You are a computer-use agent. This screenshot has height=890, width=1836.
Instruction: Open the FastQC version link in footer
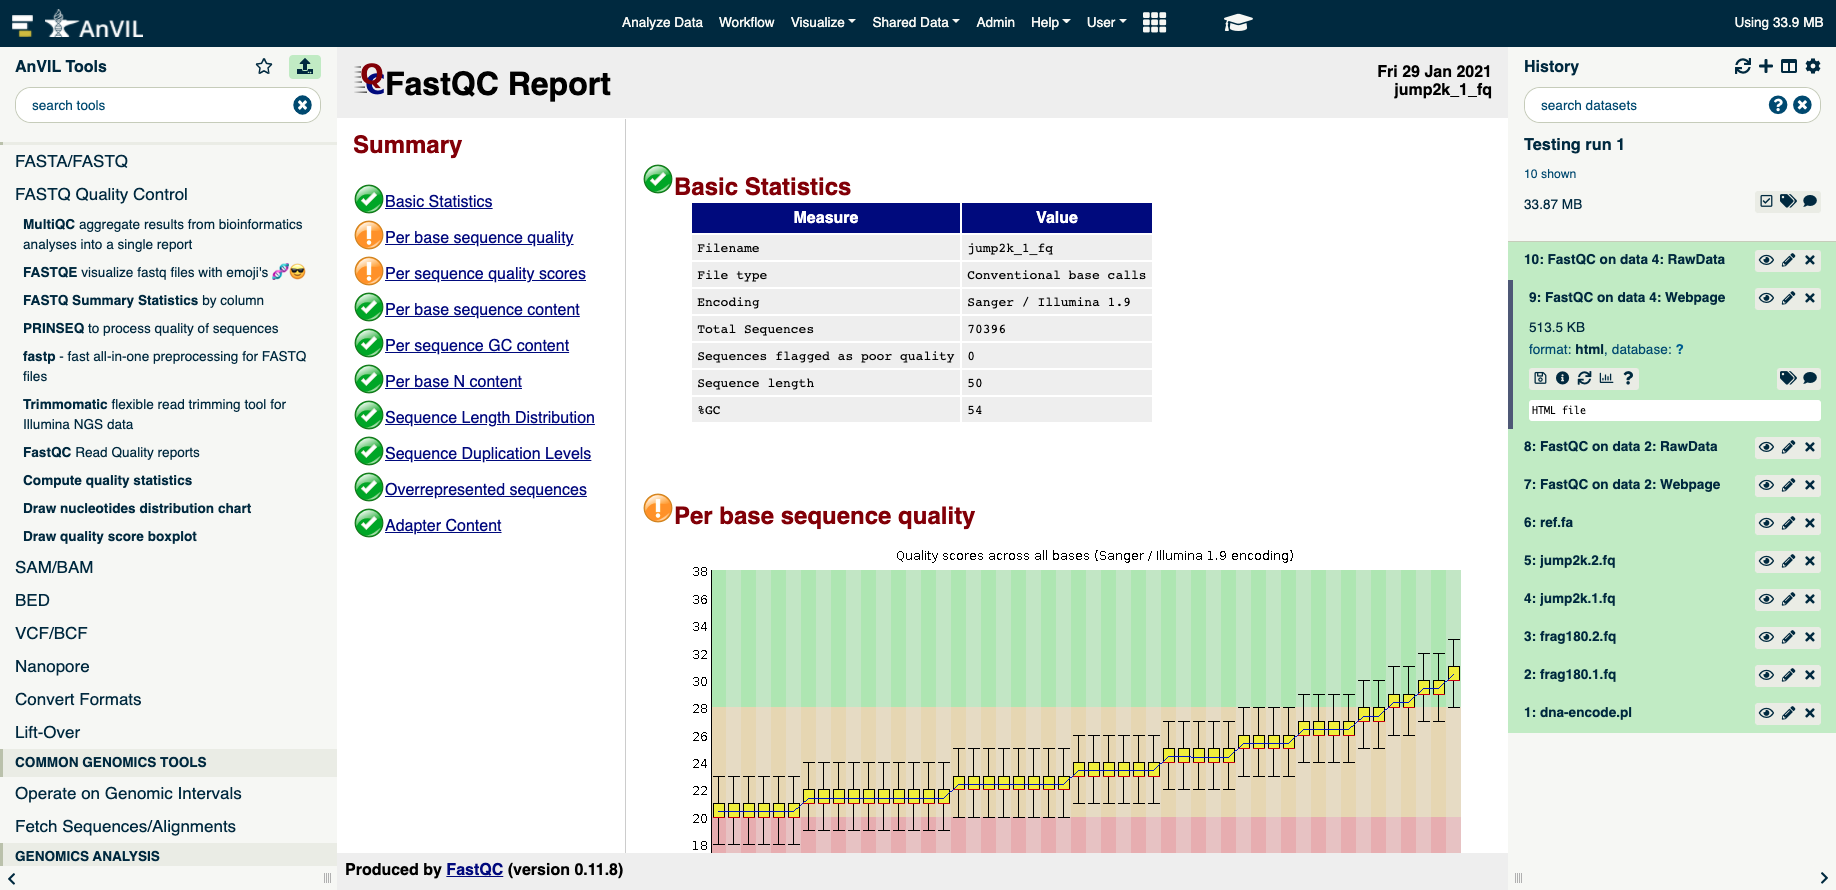[474, 869]
